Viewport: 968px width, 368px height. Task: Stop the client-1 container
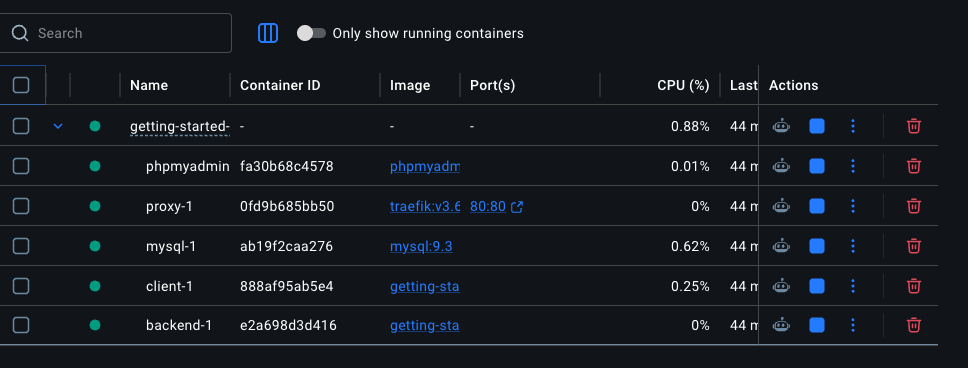tap(817, 286)
